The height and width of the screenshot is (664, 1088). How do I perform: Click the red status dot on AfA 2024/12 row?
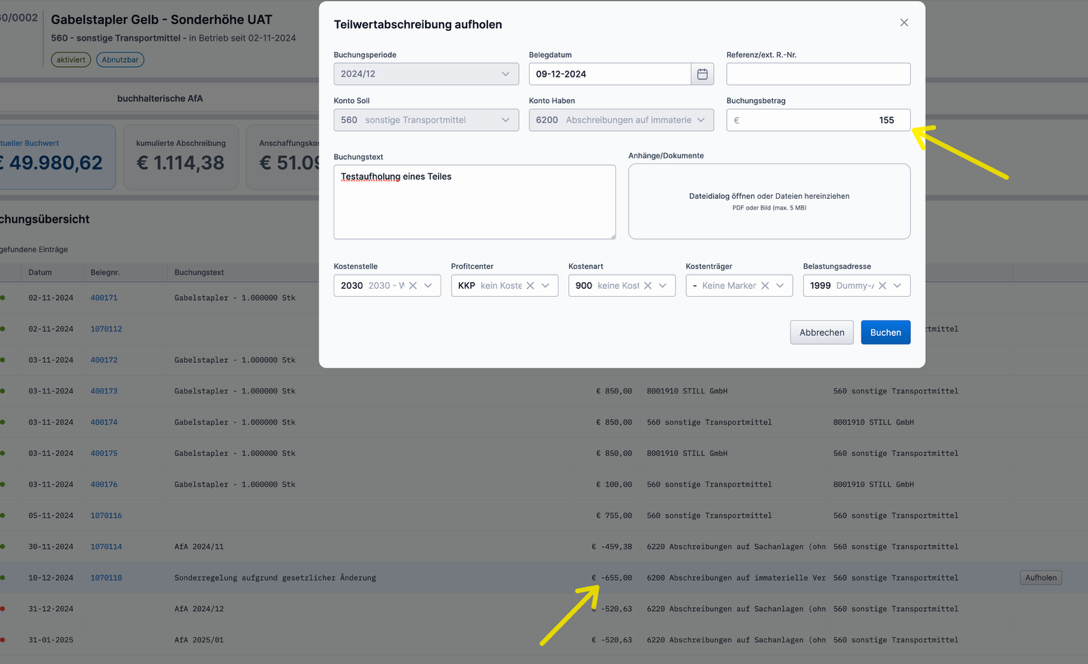(3, 608)
